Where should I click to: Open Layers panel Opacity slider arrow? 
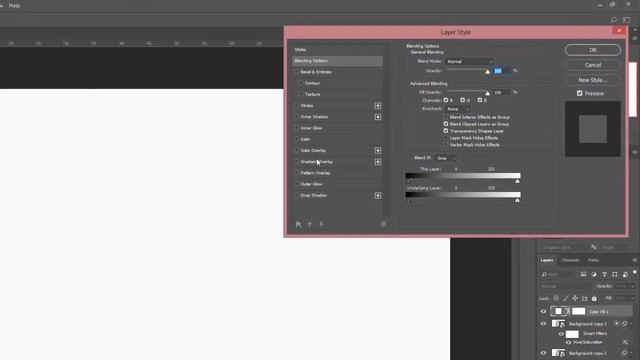coord(633,287)
